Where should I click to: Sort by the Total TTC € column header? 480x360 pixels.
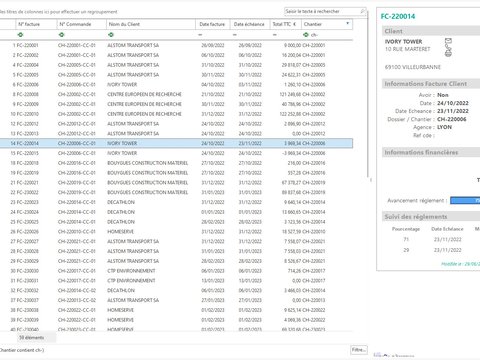[x=285, y=24]
